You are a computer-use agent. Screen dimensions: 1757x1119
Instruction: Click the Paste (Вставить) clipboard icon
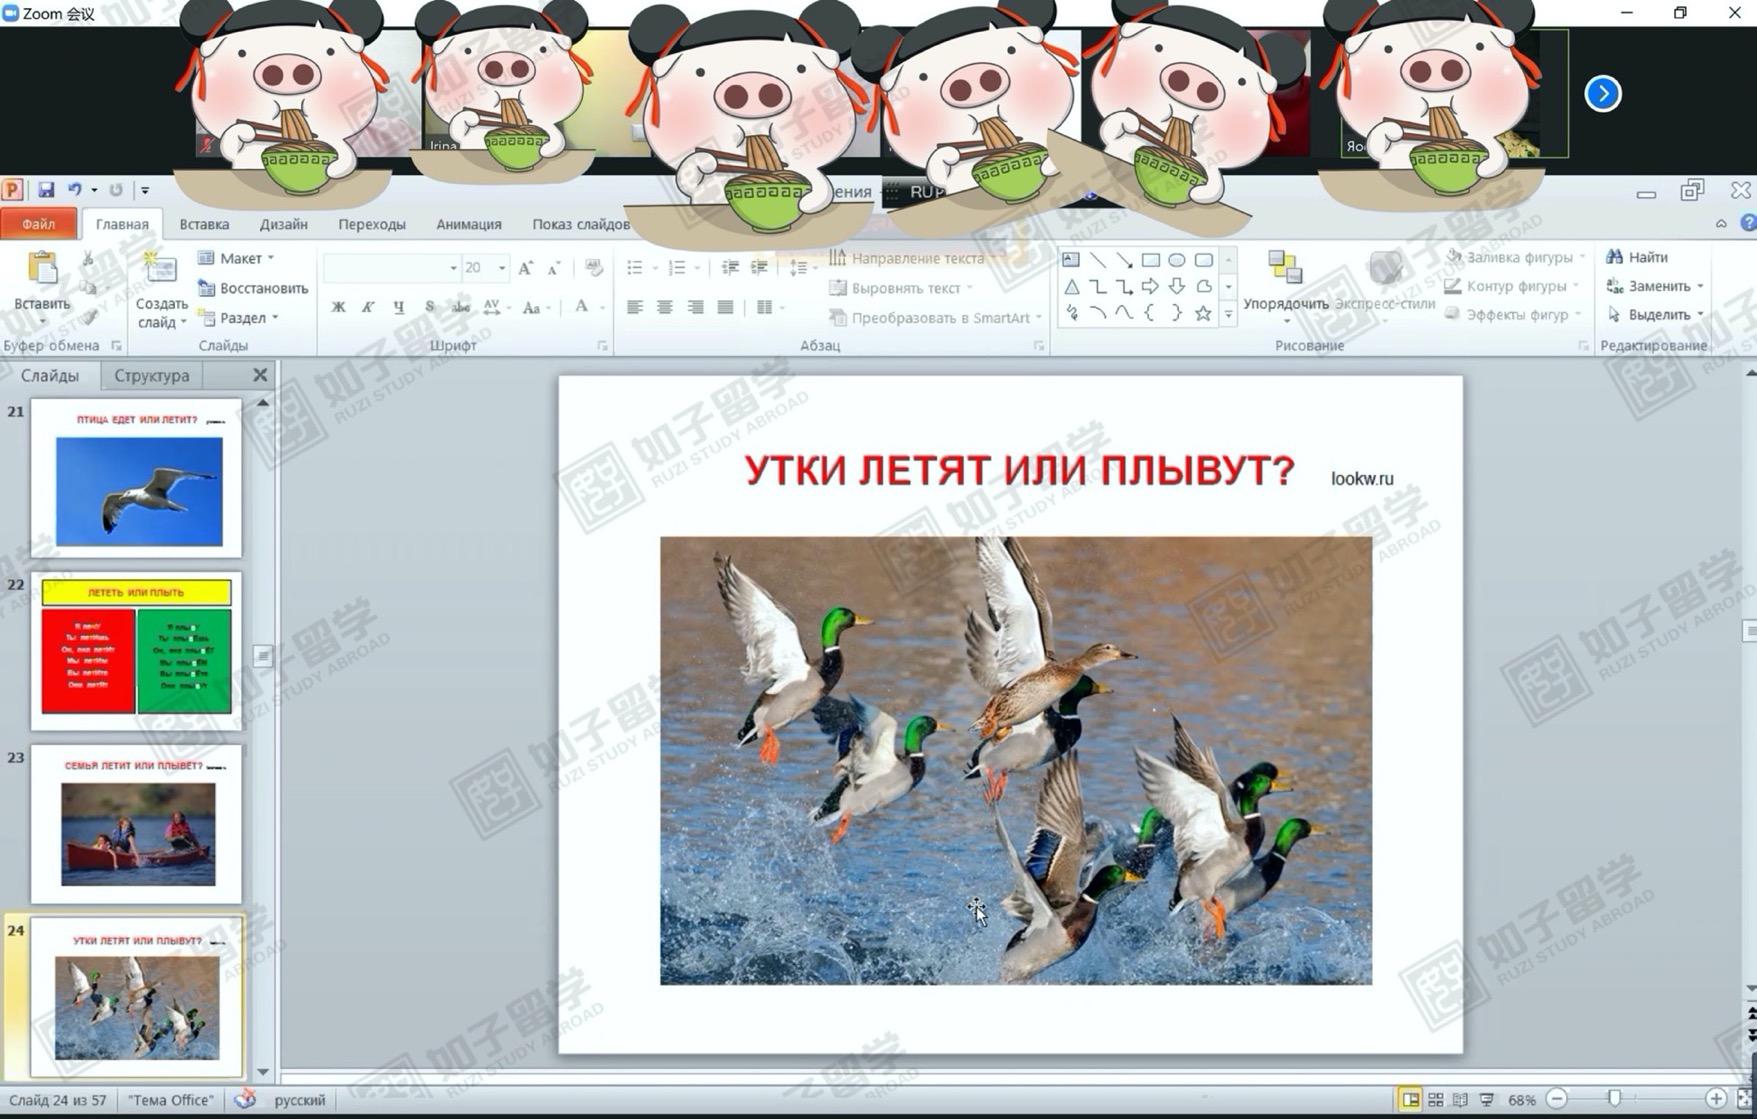coord(42,270)
